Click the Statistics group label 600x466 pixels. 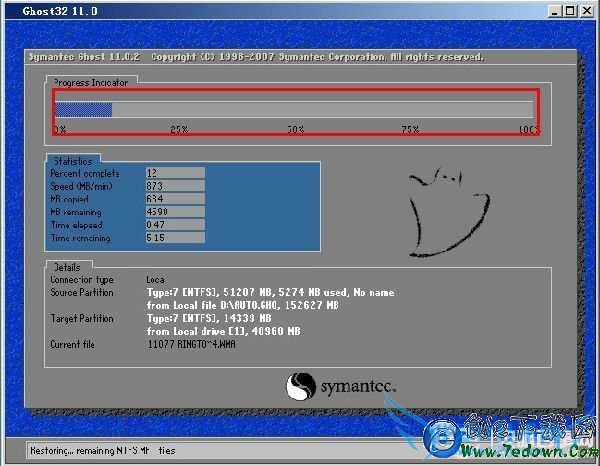[x=73, y=161]
